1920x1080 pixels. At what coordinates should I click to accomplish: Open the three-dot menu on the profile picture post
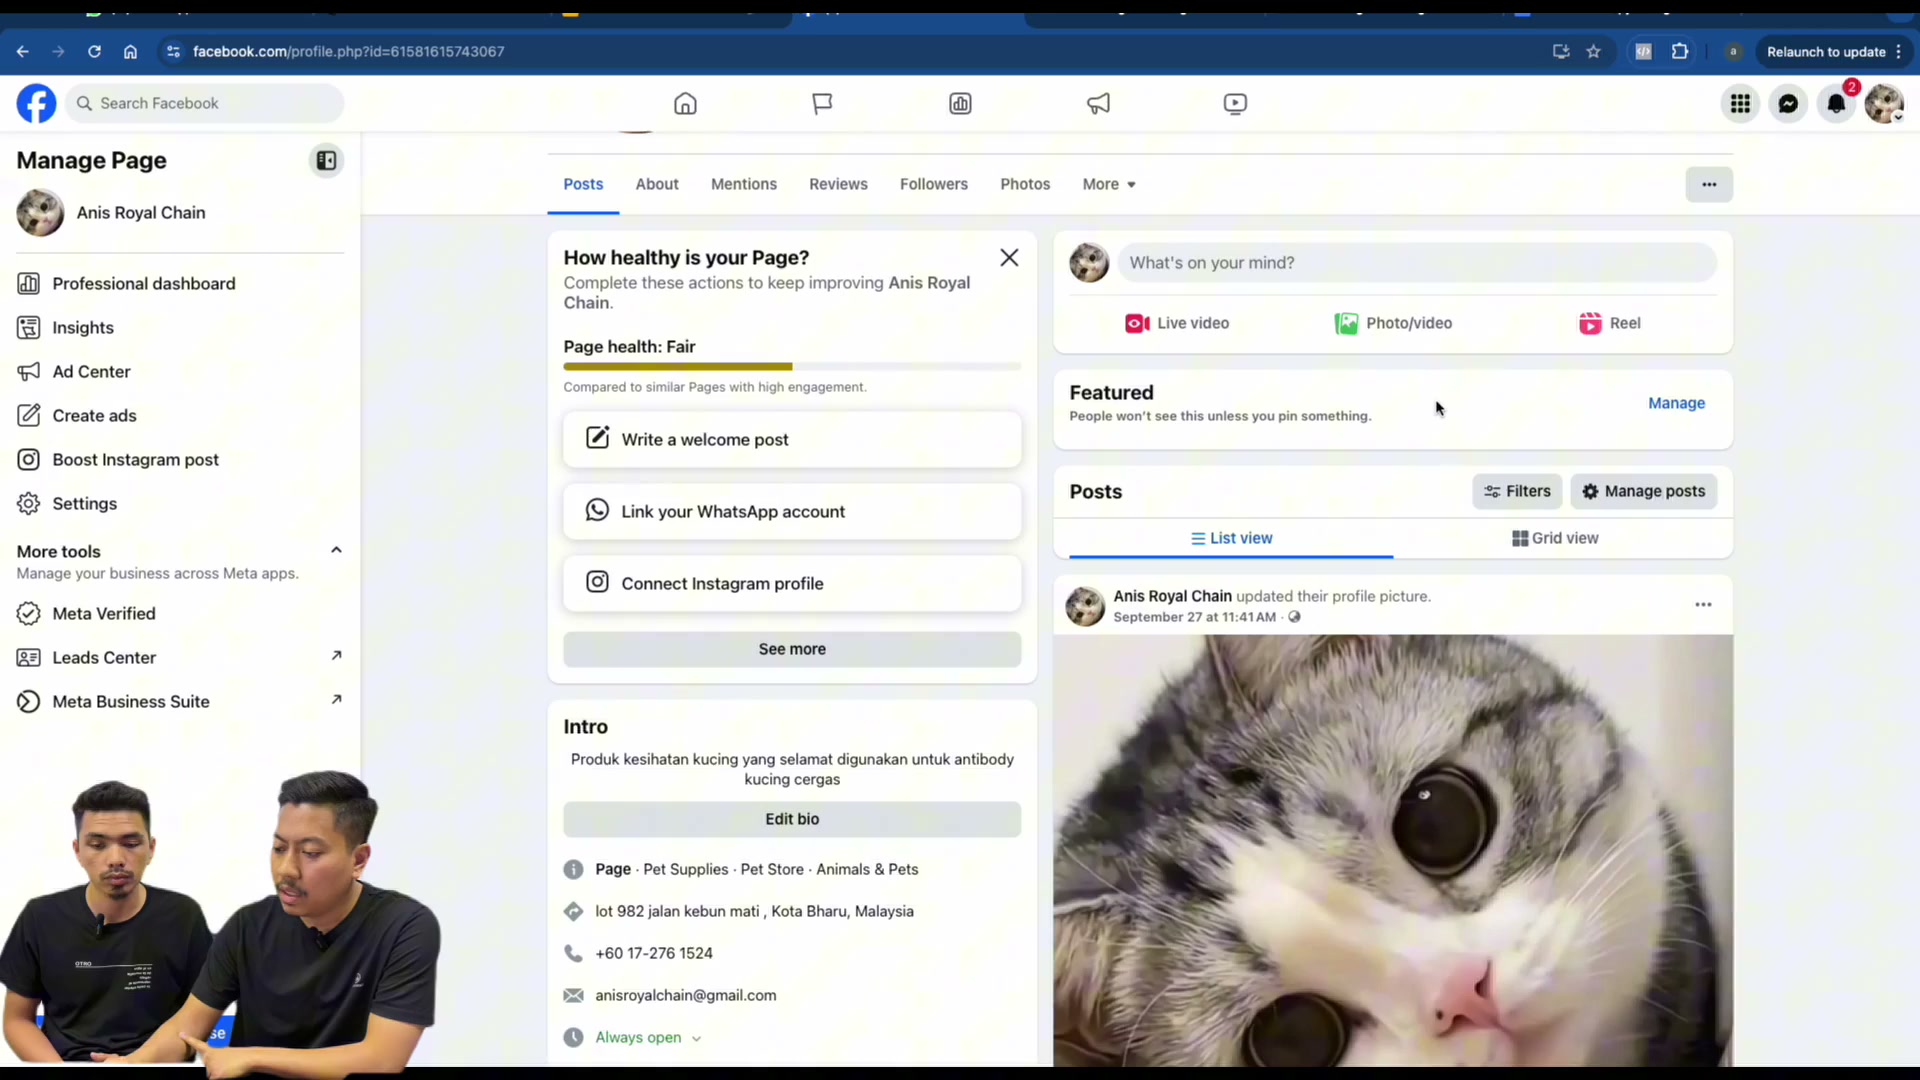pos(1703,605)
